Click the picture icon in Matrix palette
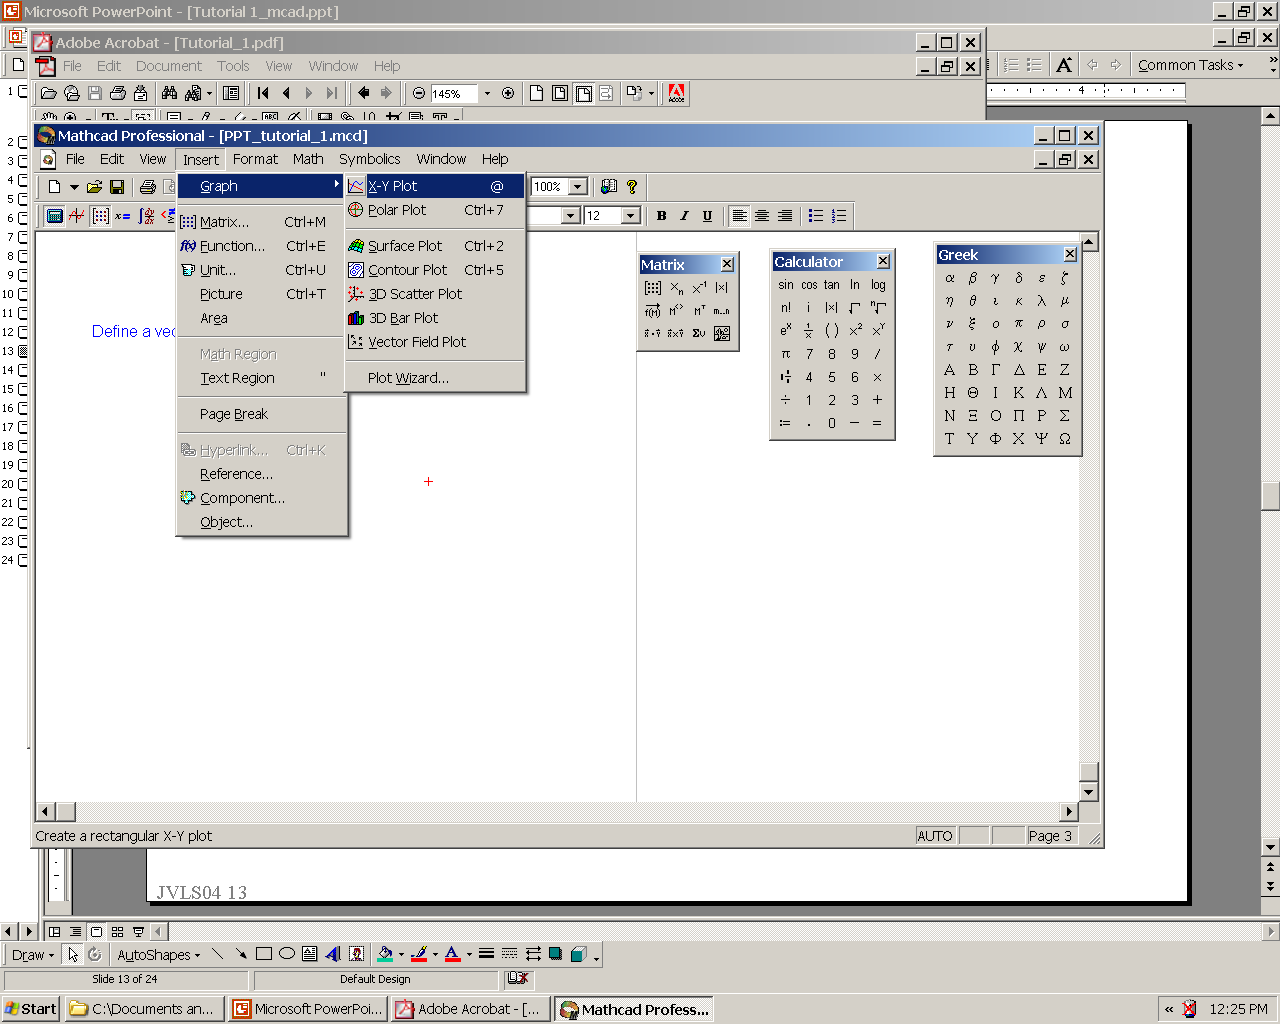The image size is (1280, 1024). point(722,334)
